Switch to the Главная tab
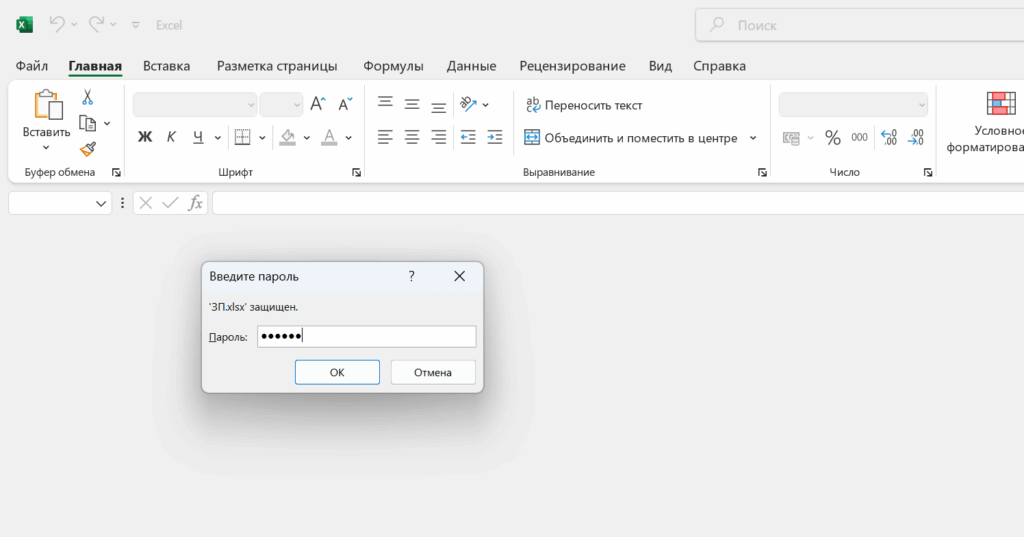 95,66
